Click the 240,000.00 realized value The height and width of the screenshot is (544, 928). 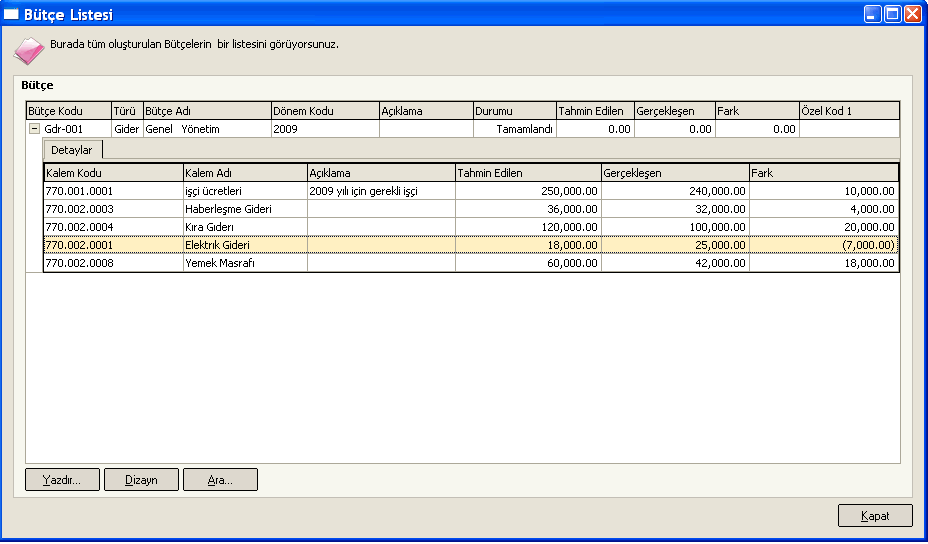[675, 191]
